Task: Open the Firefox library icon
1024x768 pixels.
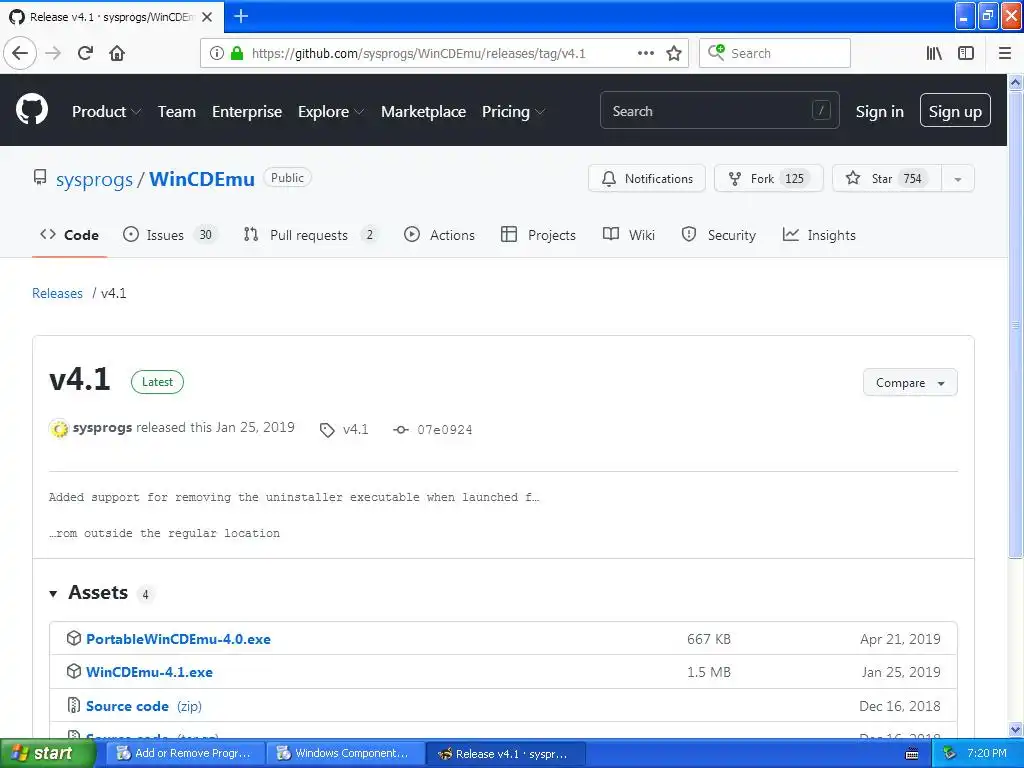Action: coord(934,53)
